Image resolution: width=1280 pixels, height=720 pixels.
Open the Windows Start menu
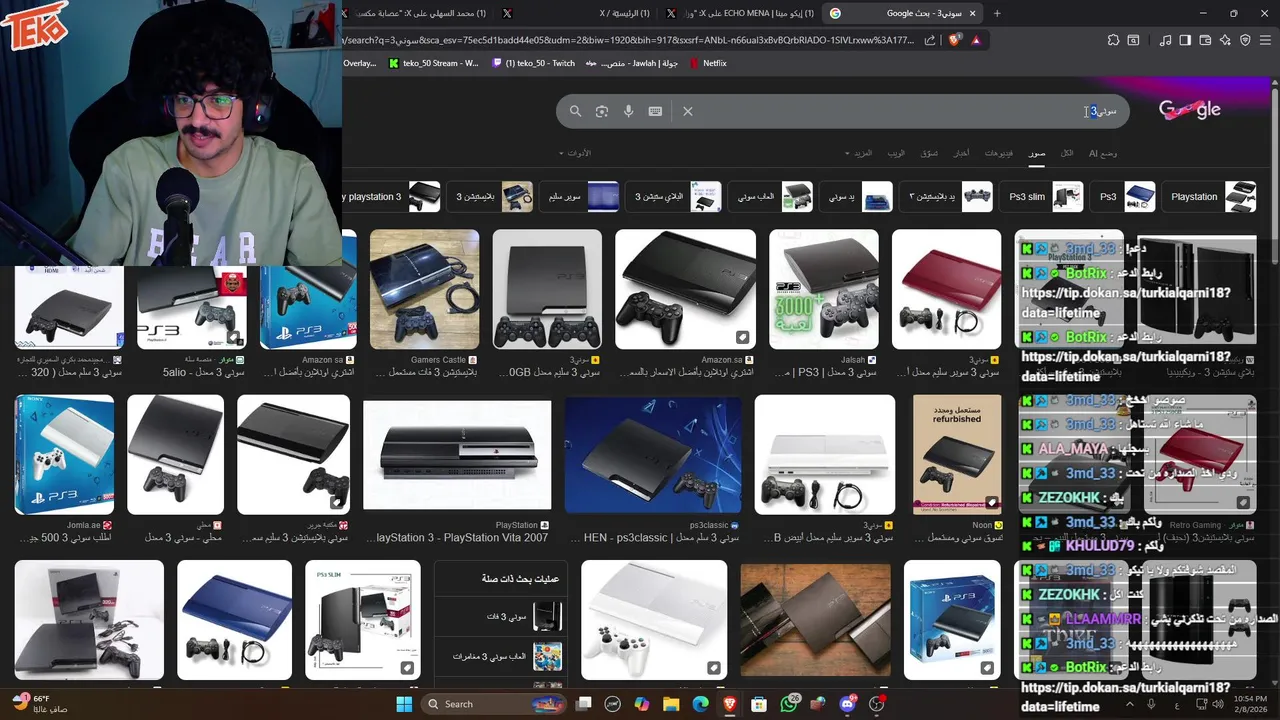404,704
